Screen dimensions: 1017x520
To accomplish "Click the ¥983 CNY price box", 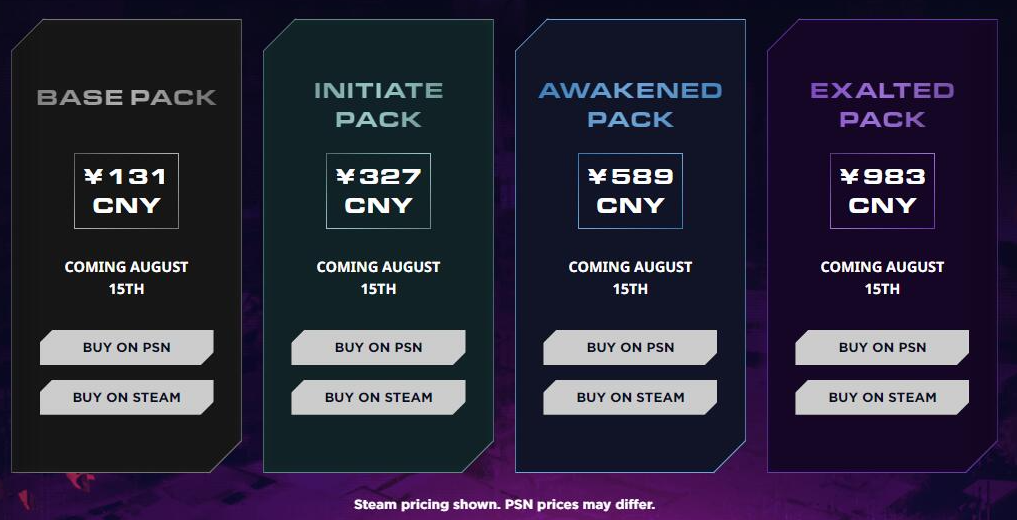I will point(882,191).
